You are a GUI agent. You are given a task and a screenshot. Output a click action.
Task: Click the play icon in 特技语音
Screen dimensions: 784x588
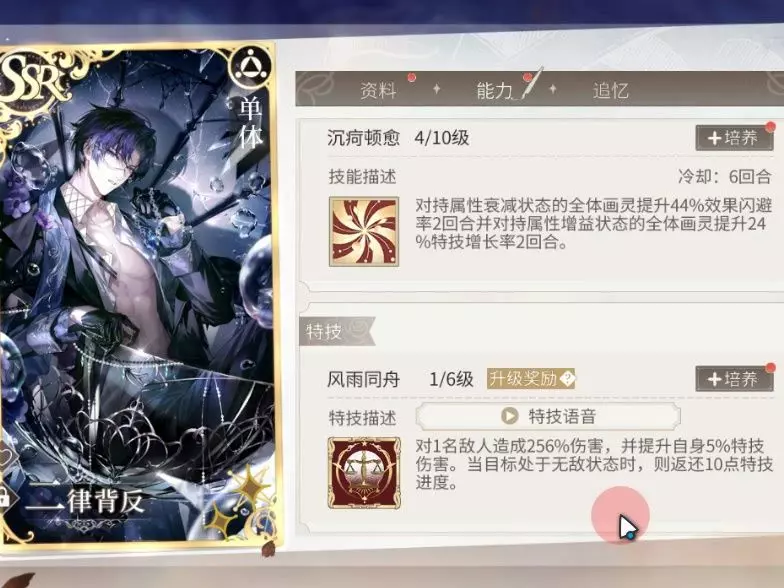coord(510,416)
